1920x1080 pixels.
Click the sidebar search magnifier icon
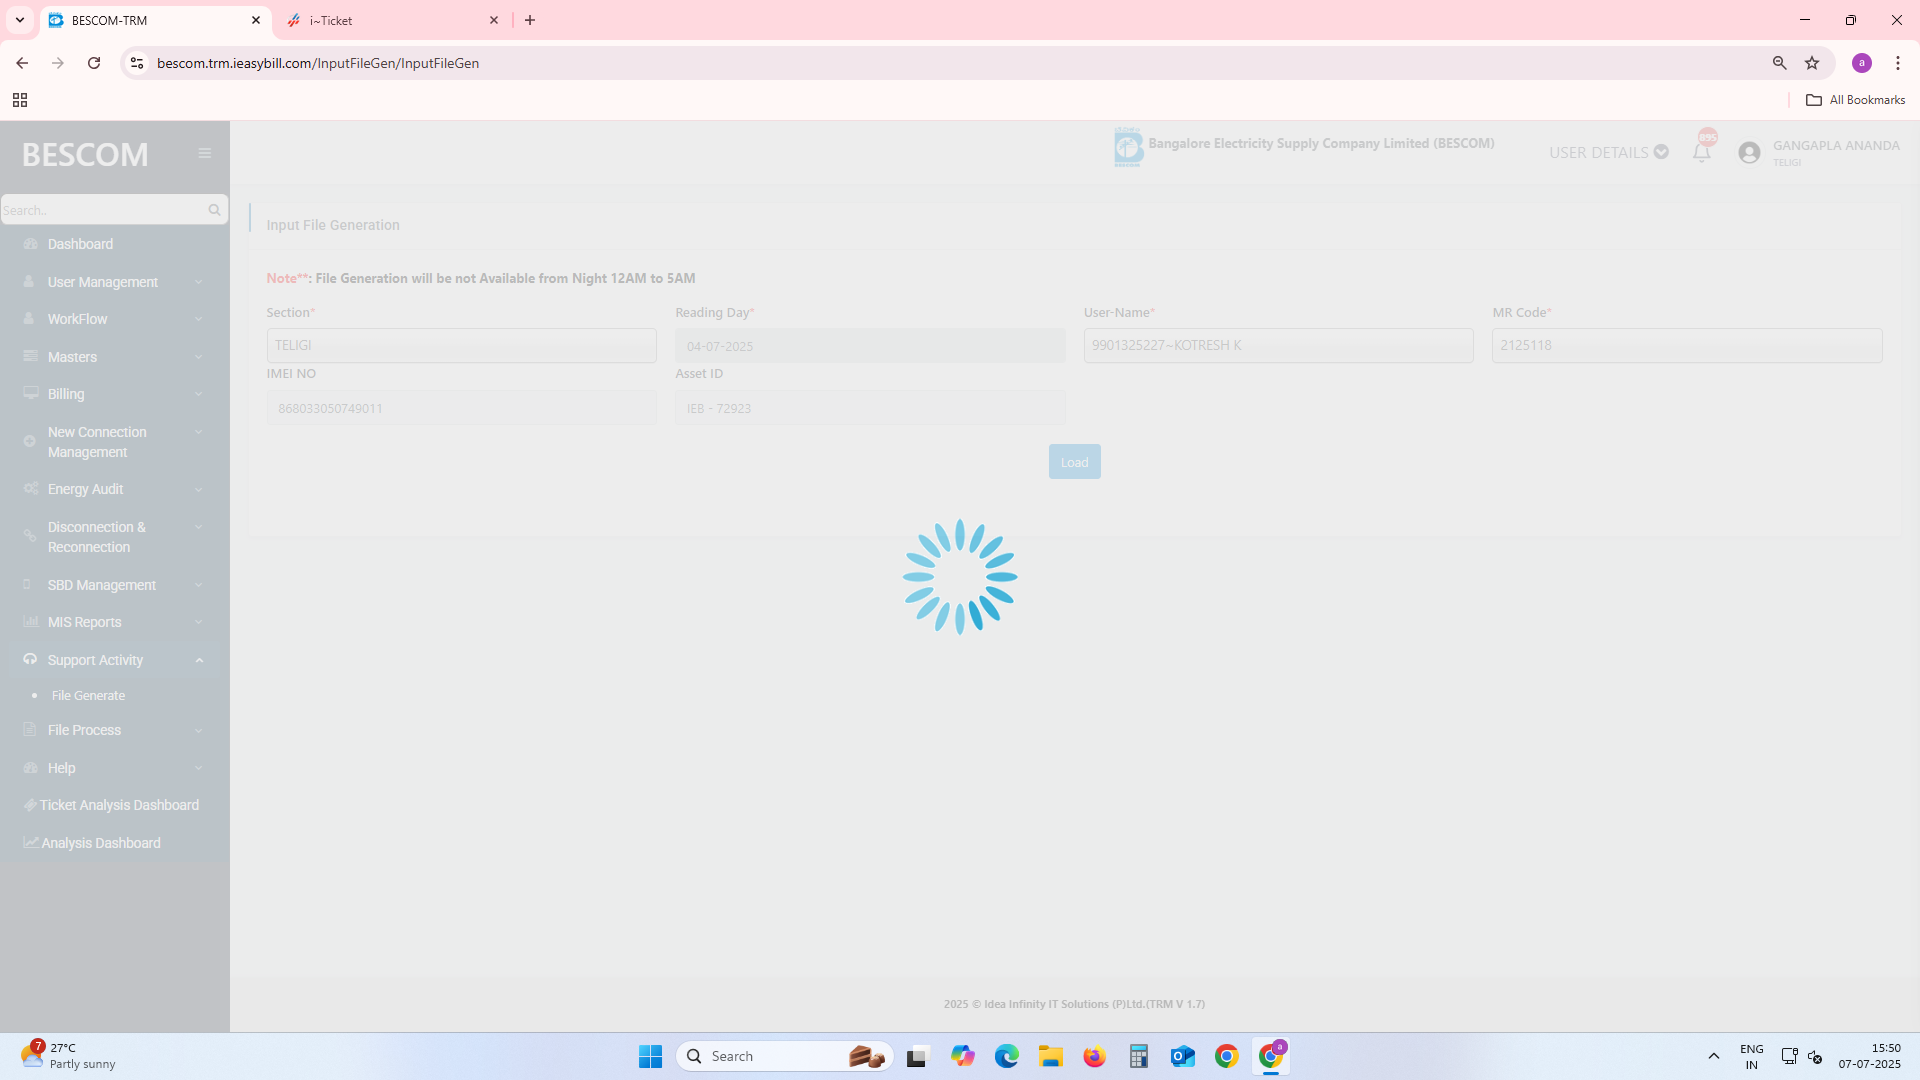click(x=214, y=210)
